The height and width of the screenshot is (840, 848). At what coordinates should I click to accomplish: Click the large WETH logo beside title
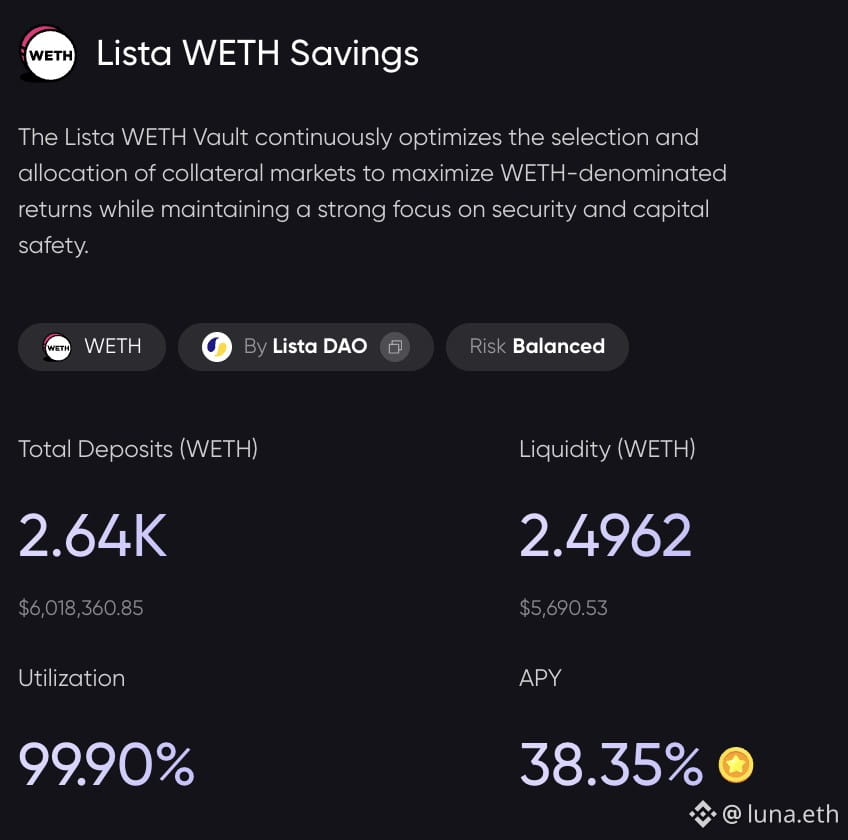pyautogui.click(x=47, y=54)
